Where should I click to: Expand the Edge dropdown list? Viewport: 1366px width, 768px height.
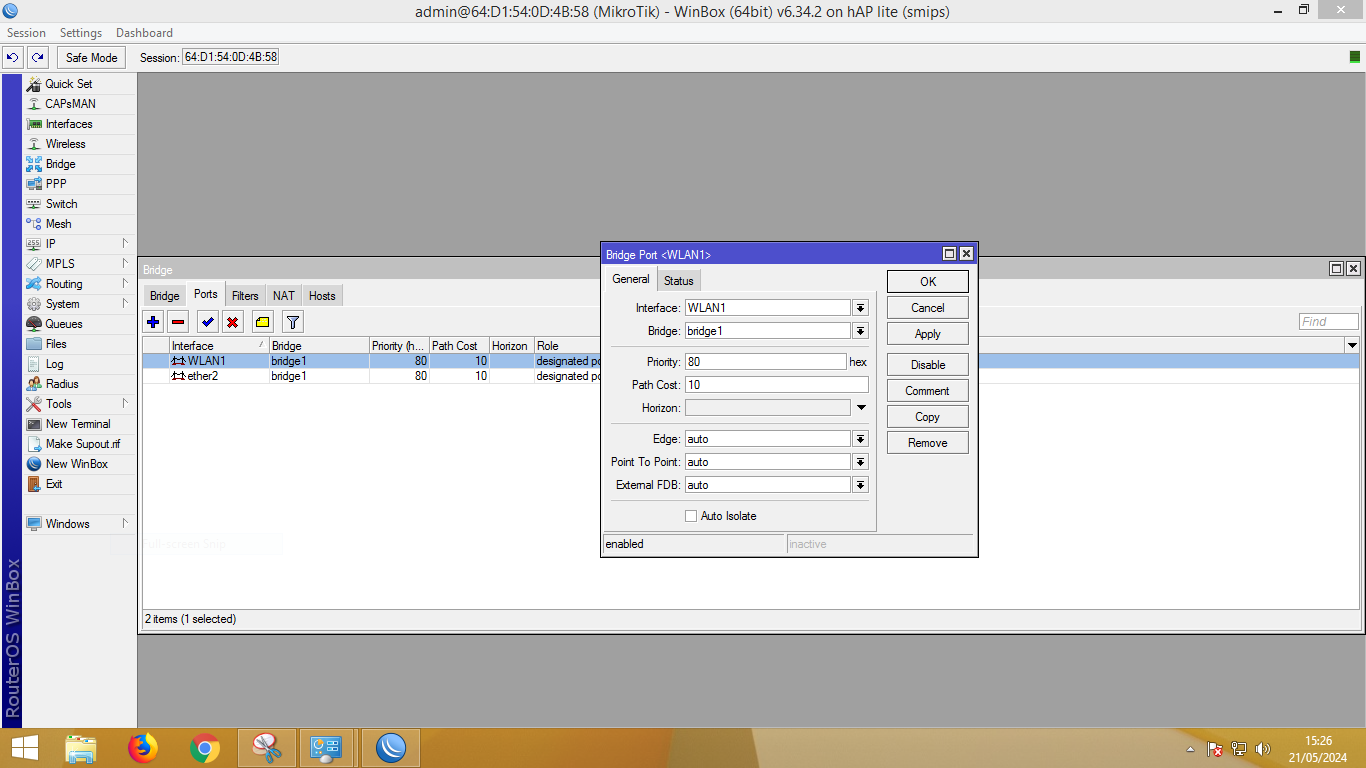click(860, 439)
